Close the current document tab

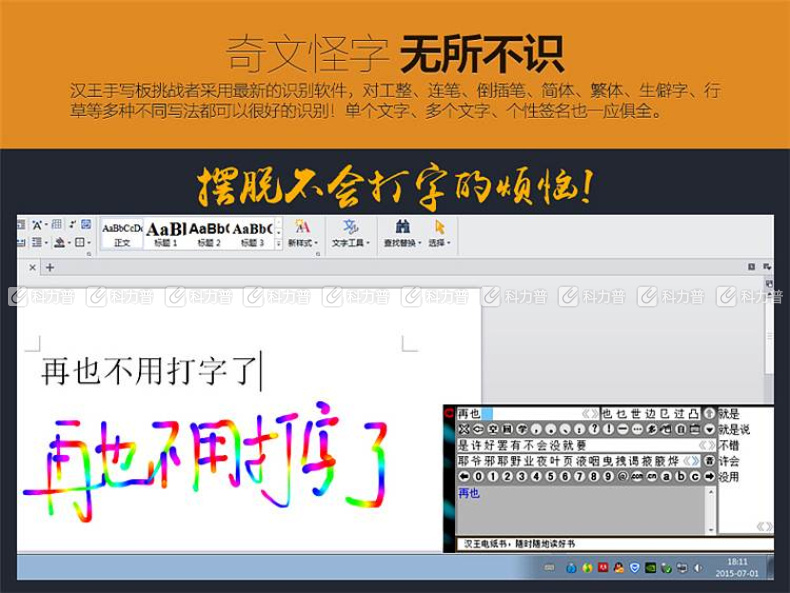32,268
